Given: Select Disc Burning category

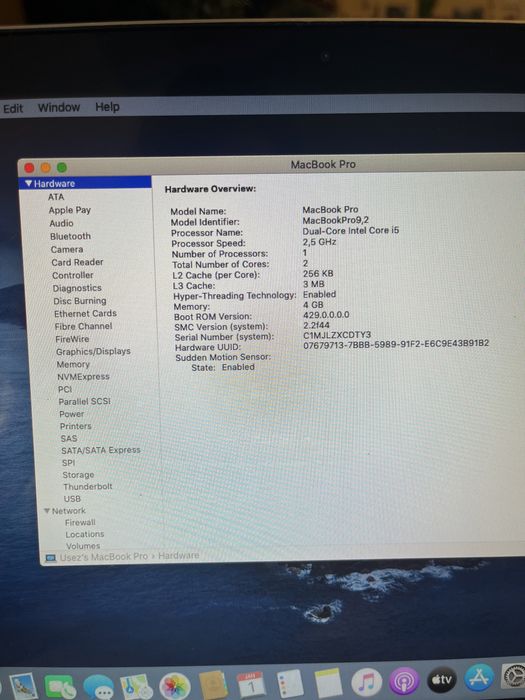Looking at the screenshot, I should [x=80, y=301].
